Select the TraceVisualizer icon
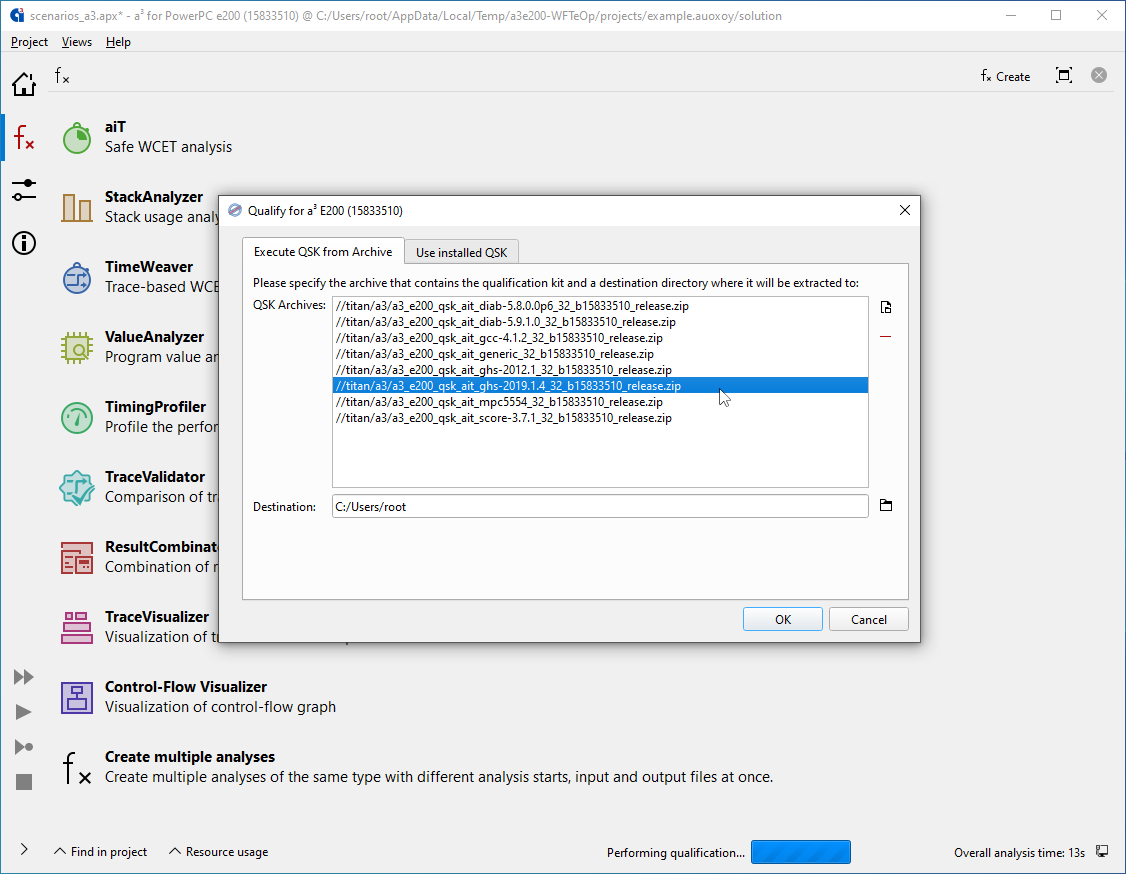Image resolution: width=1126 pixels, height=874 pixels. point(77,627)
